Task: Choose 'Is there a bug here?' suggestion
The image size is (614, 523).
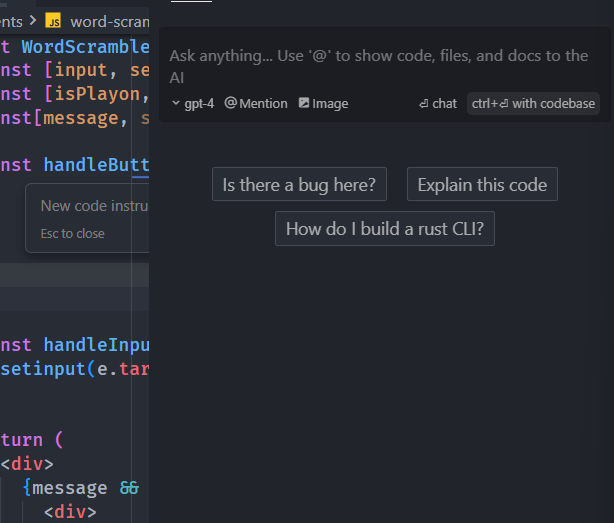Action: pyautogui.click(x=299, y=184)
